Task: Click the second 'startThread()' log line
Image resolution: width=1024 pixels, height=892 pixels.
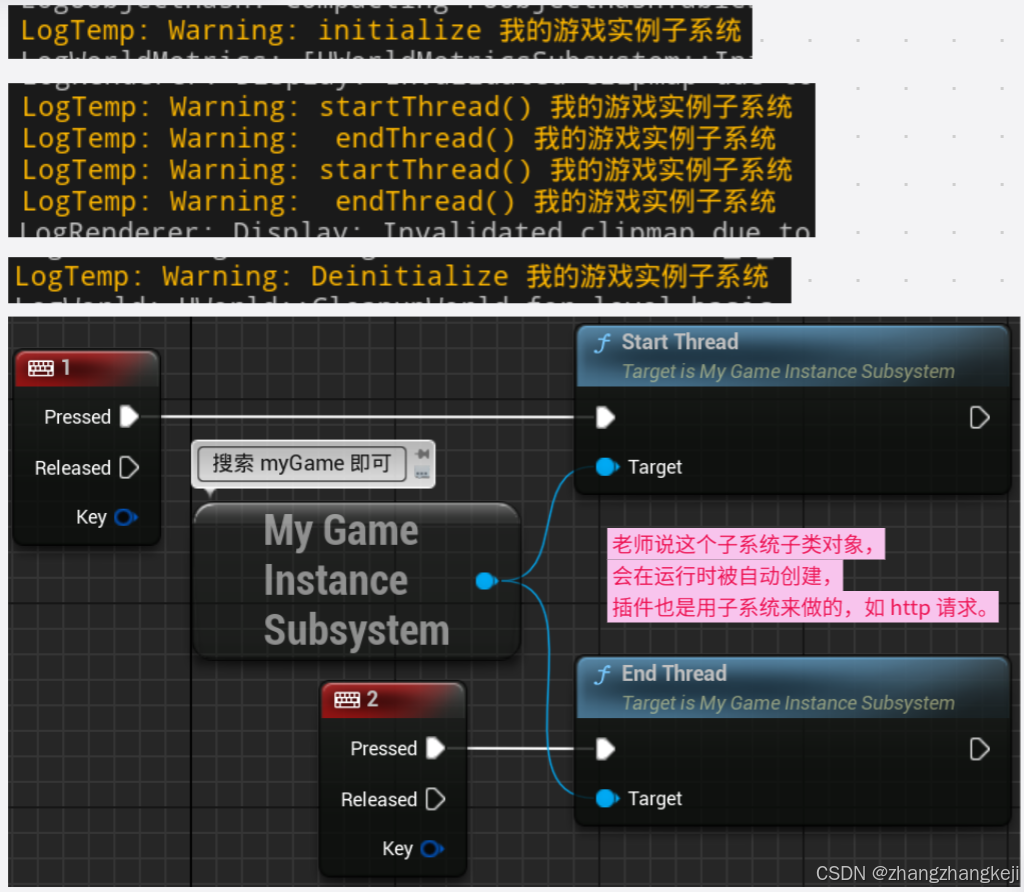Action: click(407, 170)
